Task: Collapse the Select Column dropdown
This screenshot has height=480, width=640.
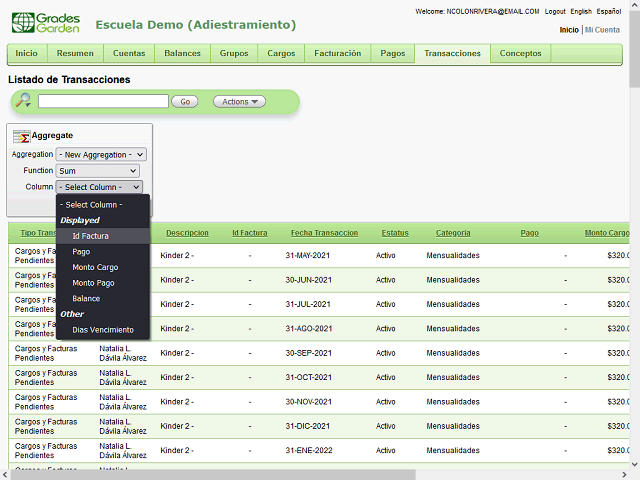Action: coord(99,187)
